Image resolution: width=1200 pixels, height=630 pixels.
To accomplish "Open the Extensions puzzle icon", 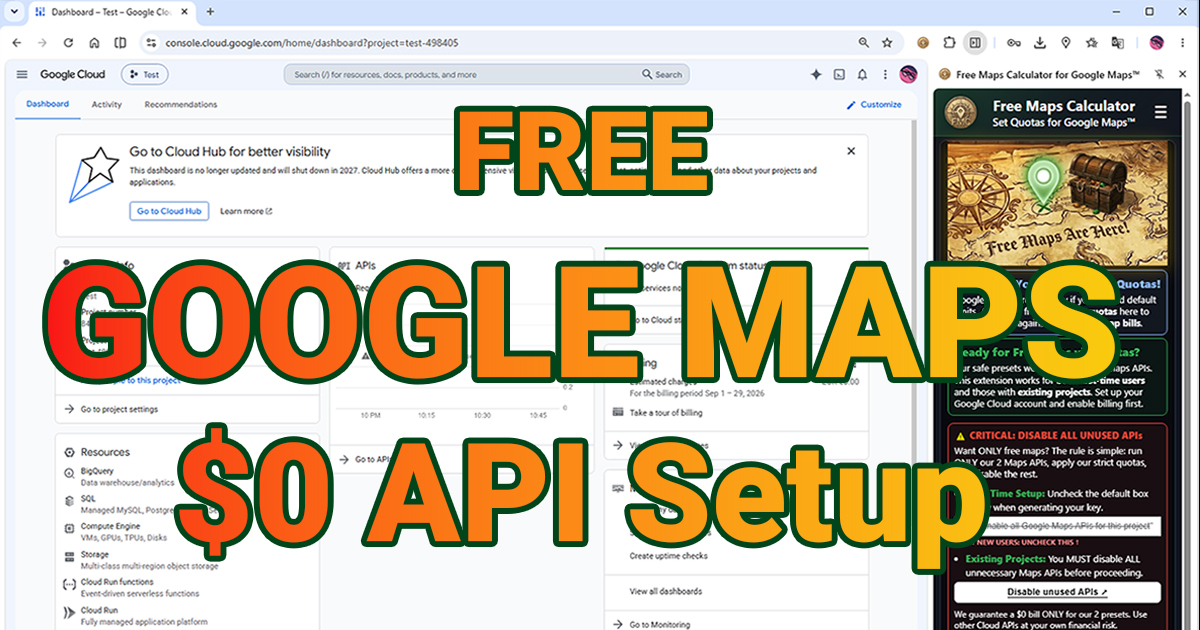I will [949, 42].
